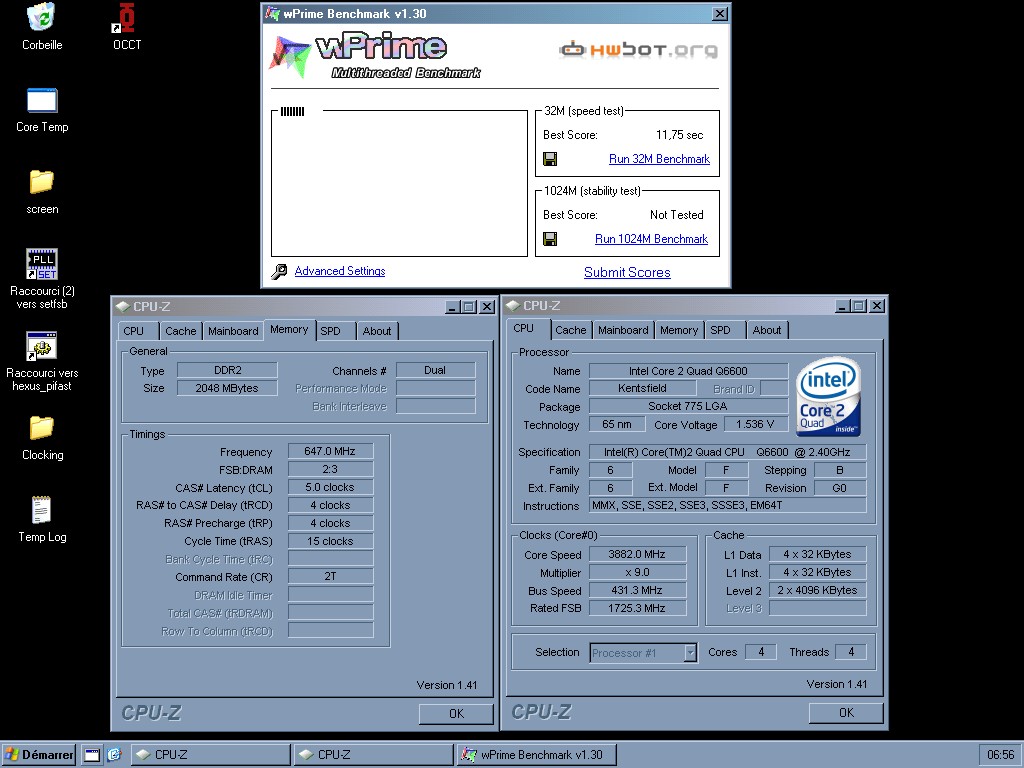Click the 1725.3 MHz Rated FSB field
Screen dimensions: 1024x768
click(637, 608)
